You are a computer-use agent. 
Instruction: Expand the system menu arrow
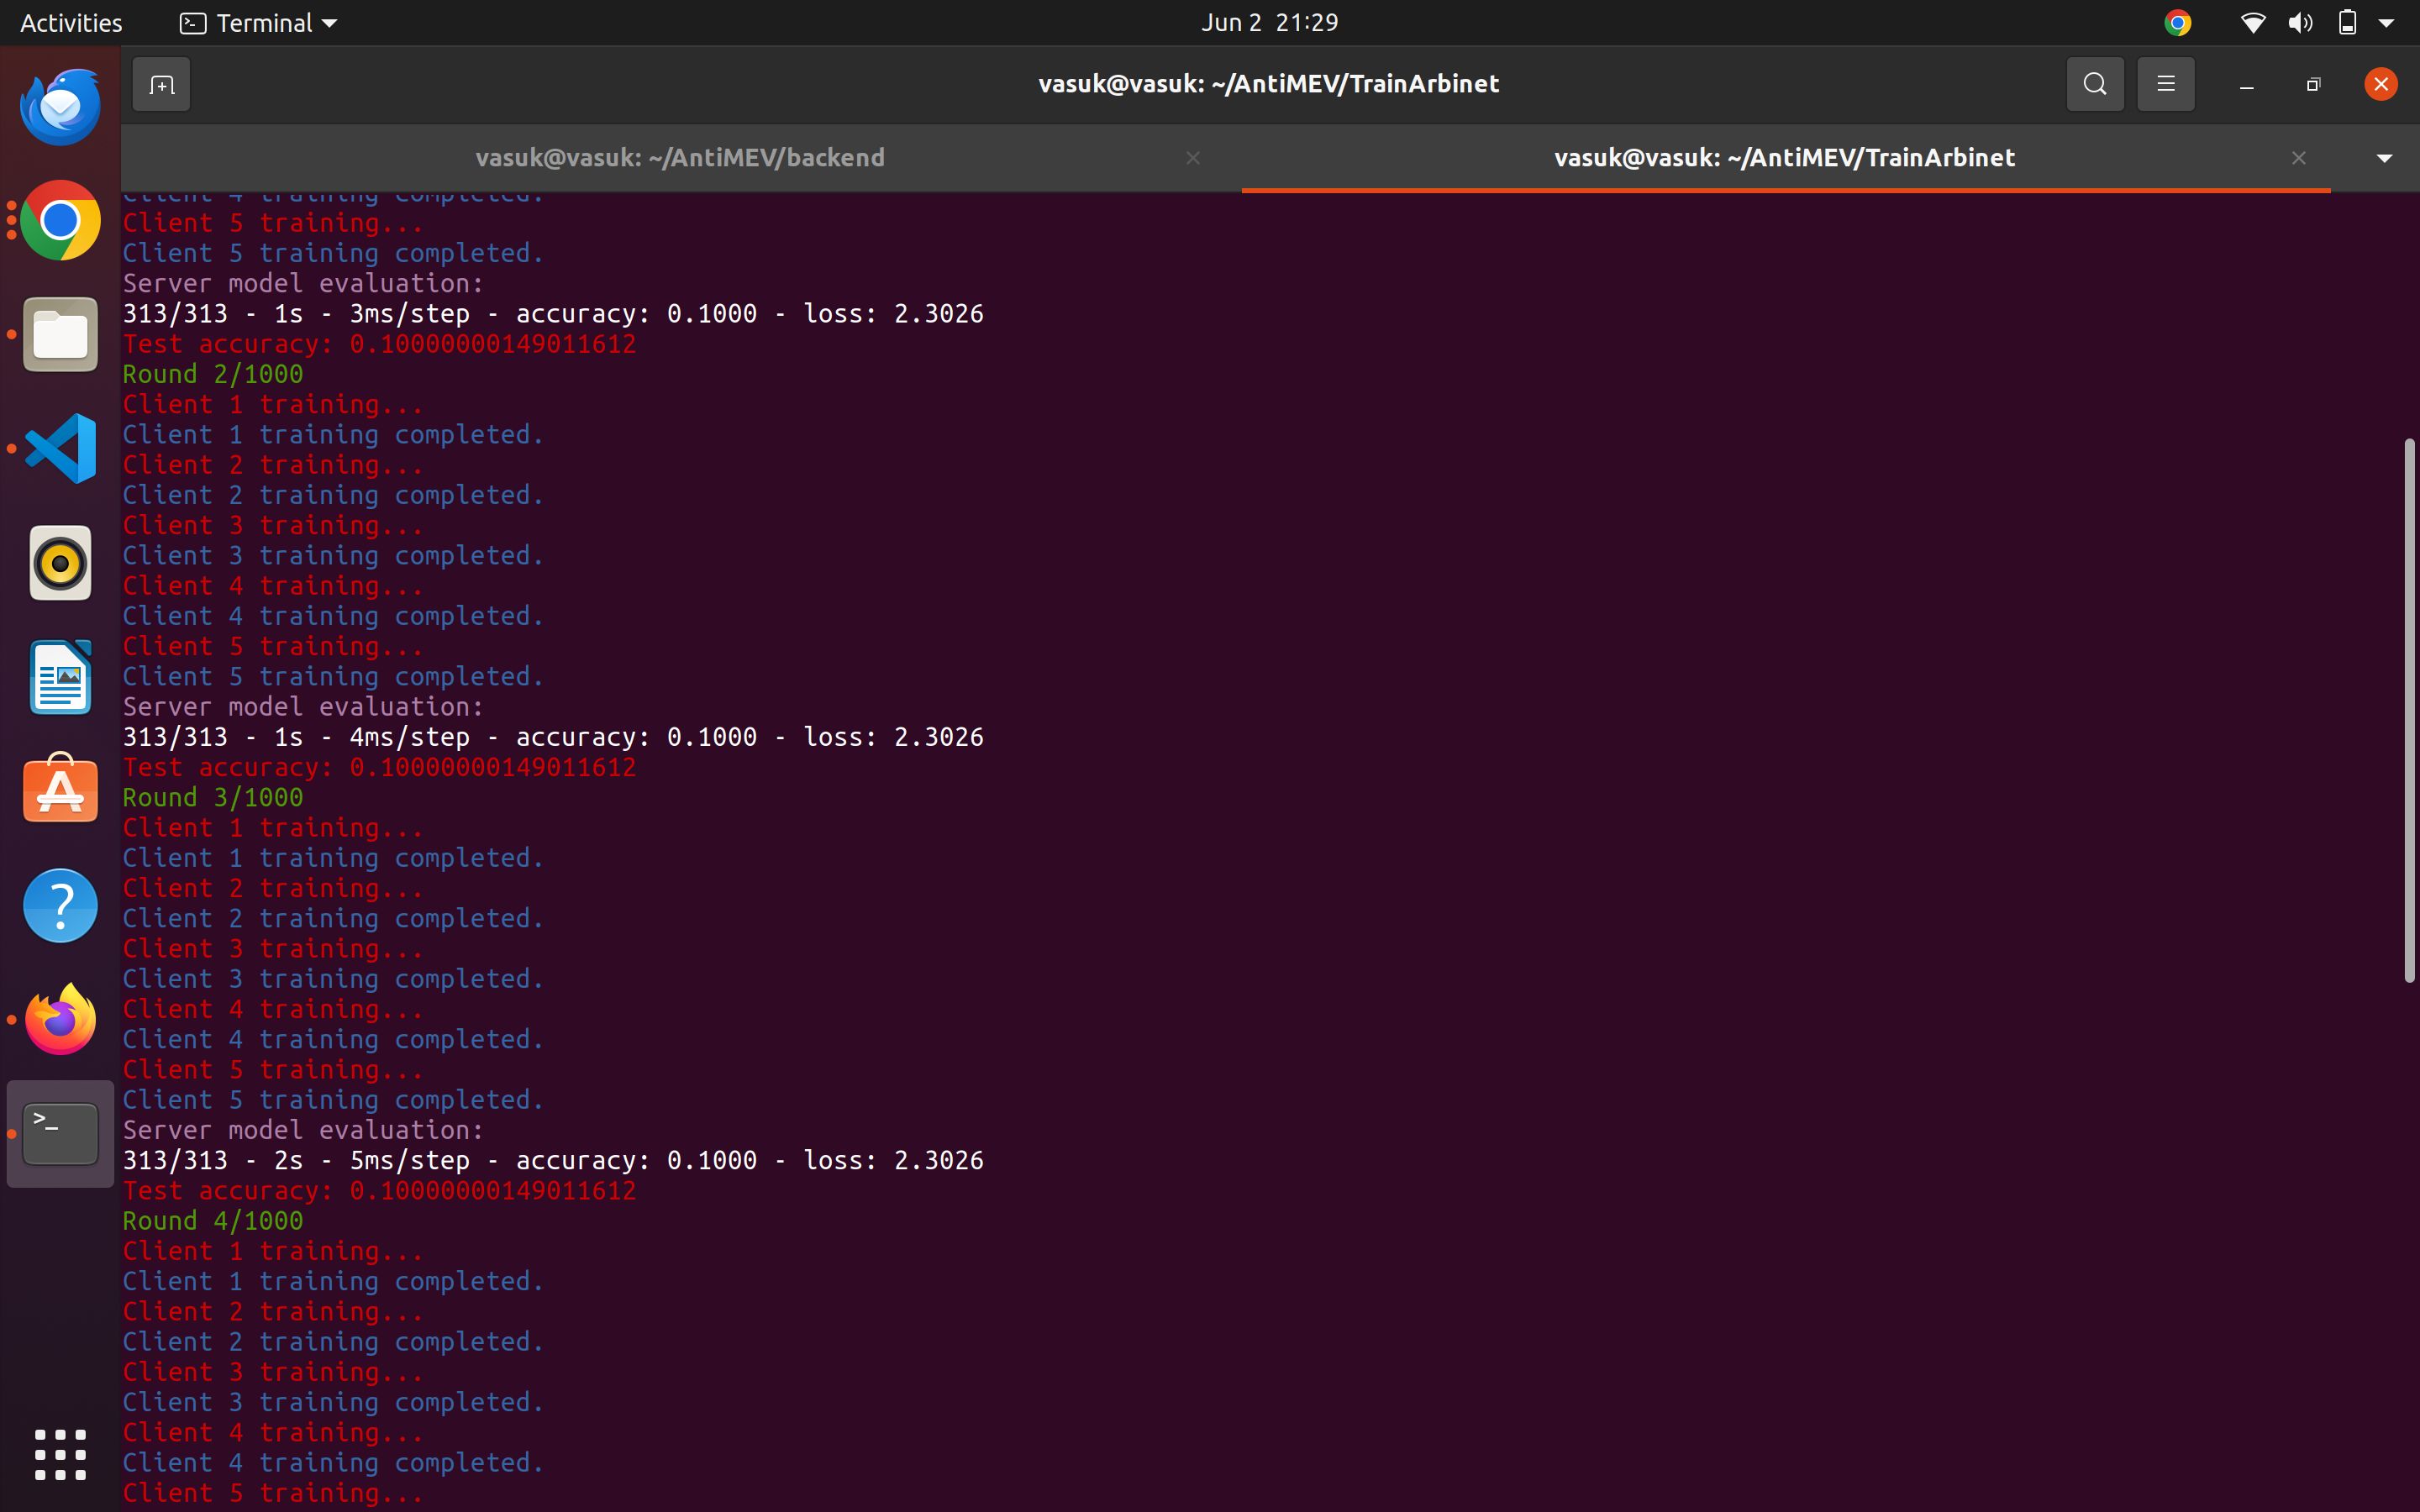coord(2386,23)
